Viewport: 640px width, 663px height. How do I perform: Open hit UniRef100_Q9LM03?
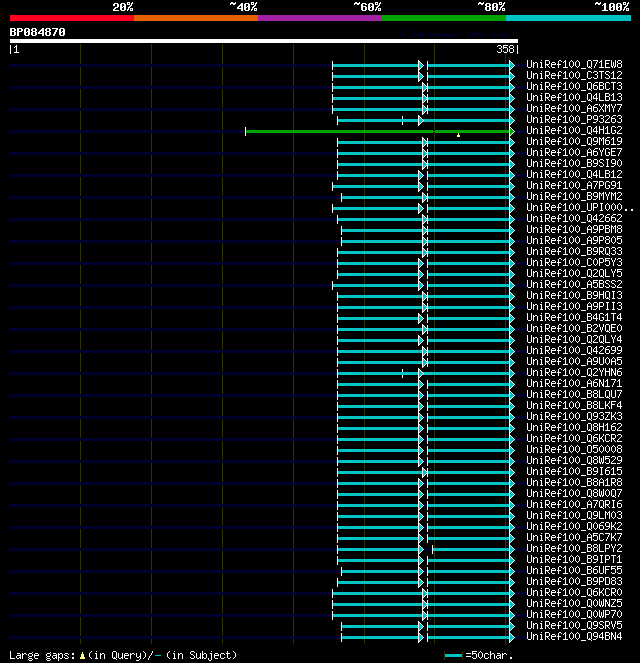click(x=574, y=515)
